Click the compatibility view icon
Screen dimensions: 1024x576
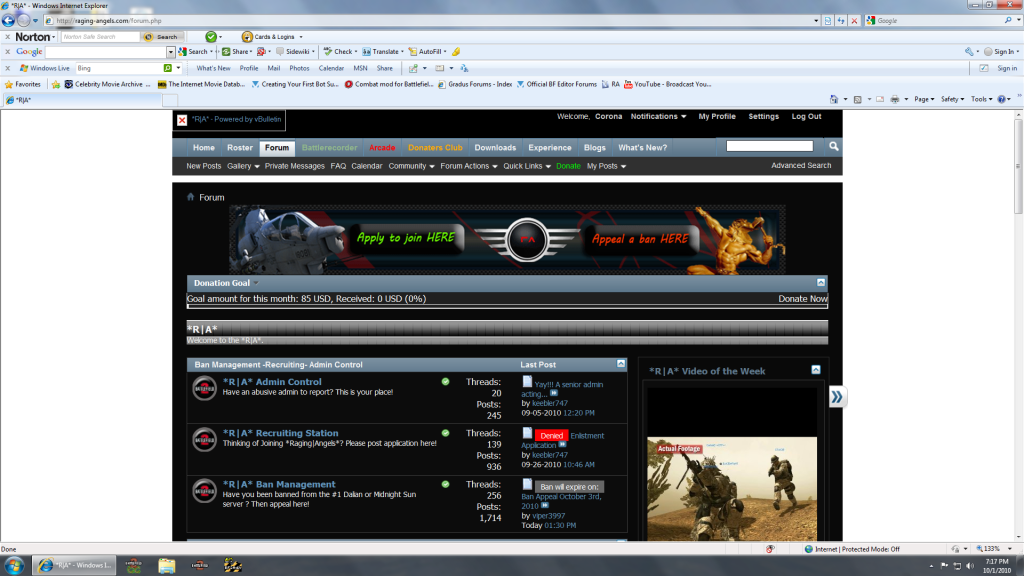click(x=828, y=21)
